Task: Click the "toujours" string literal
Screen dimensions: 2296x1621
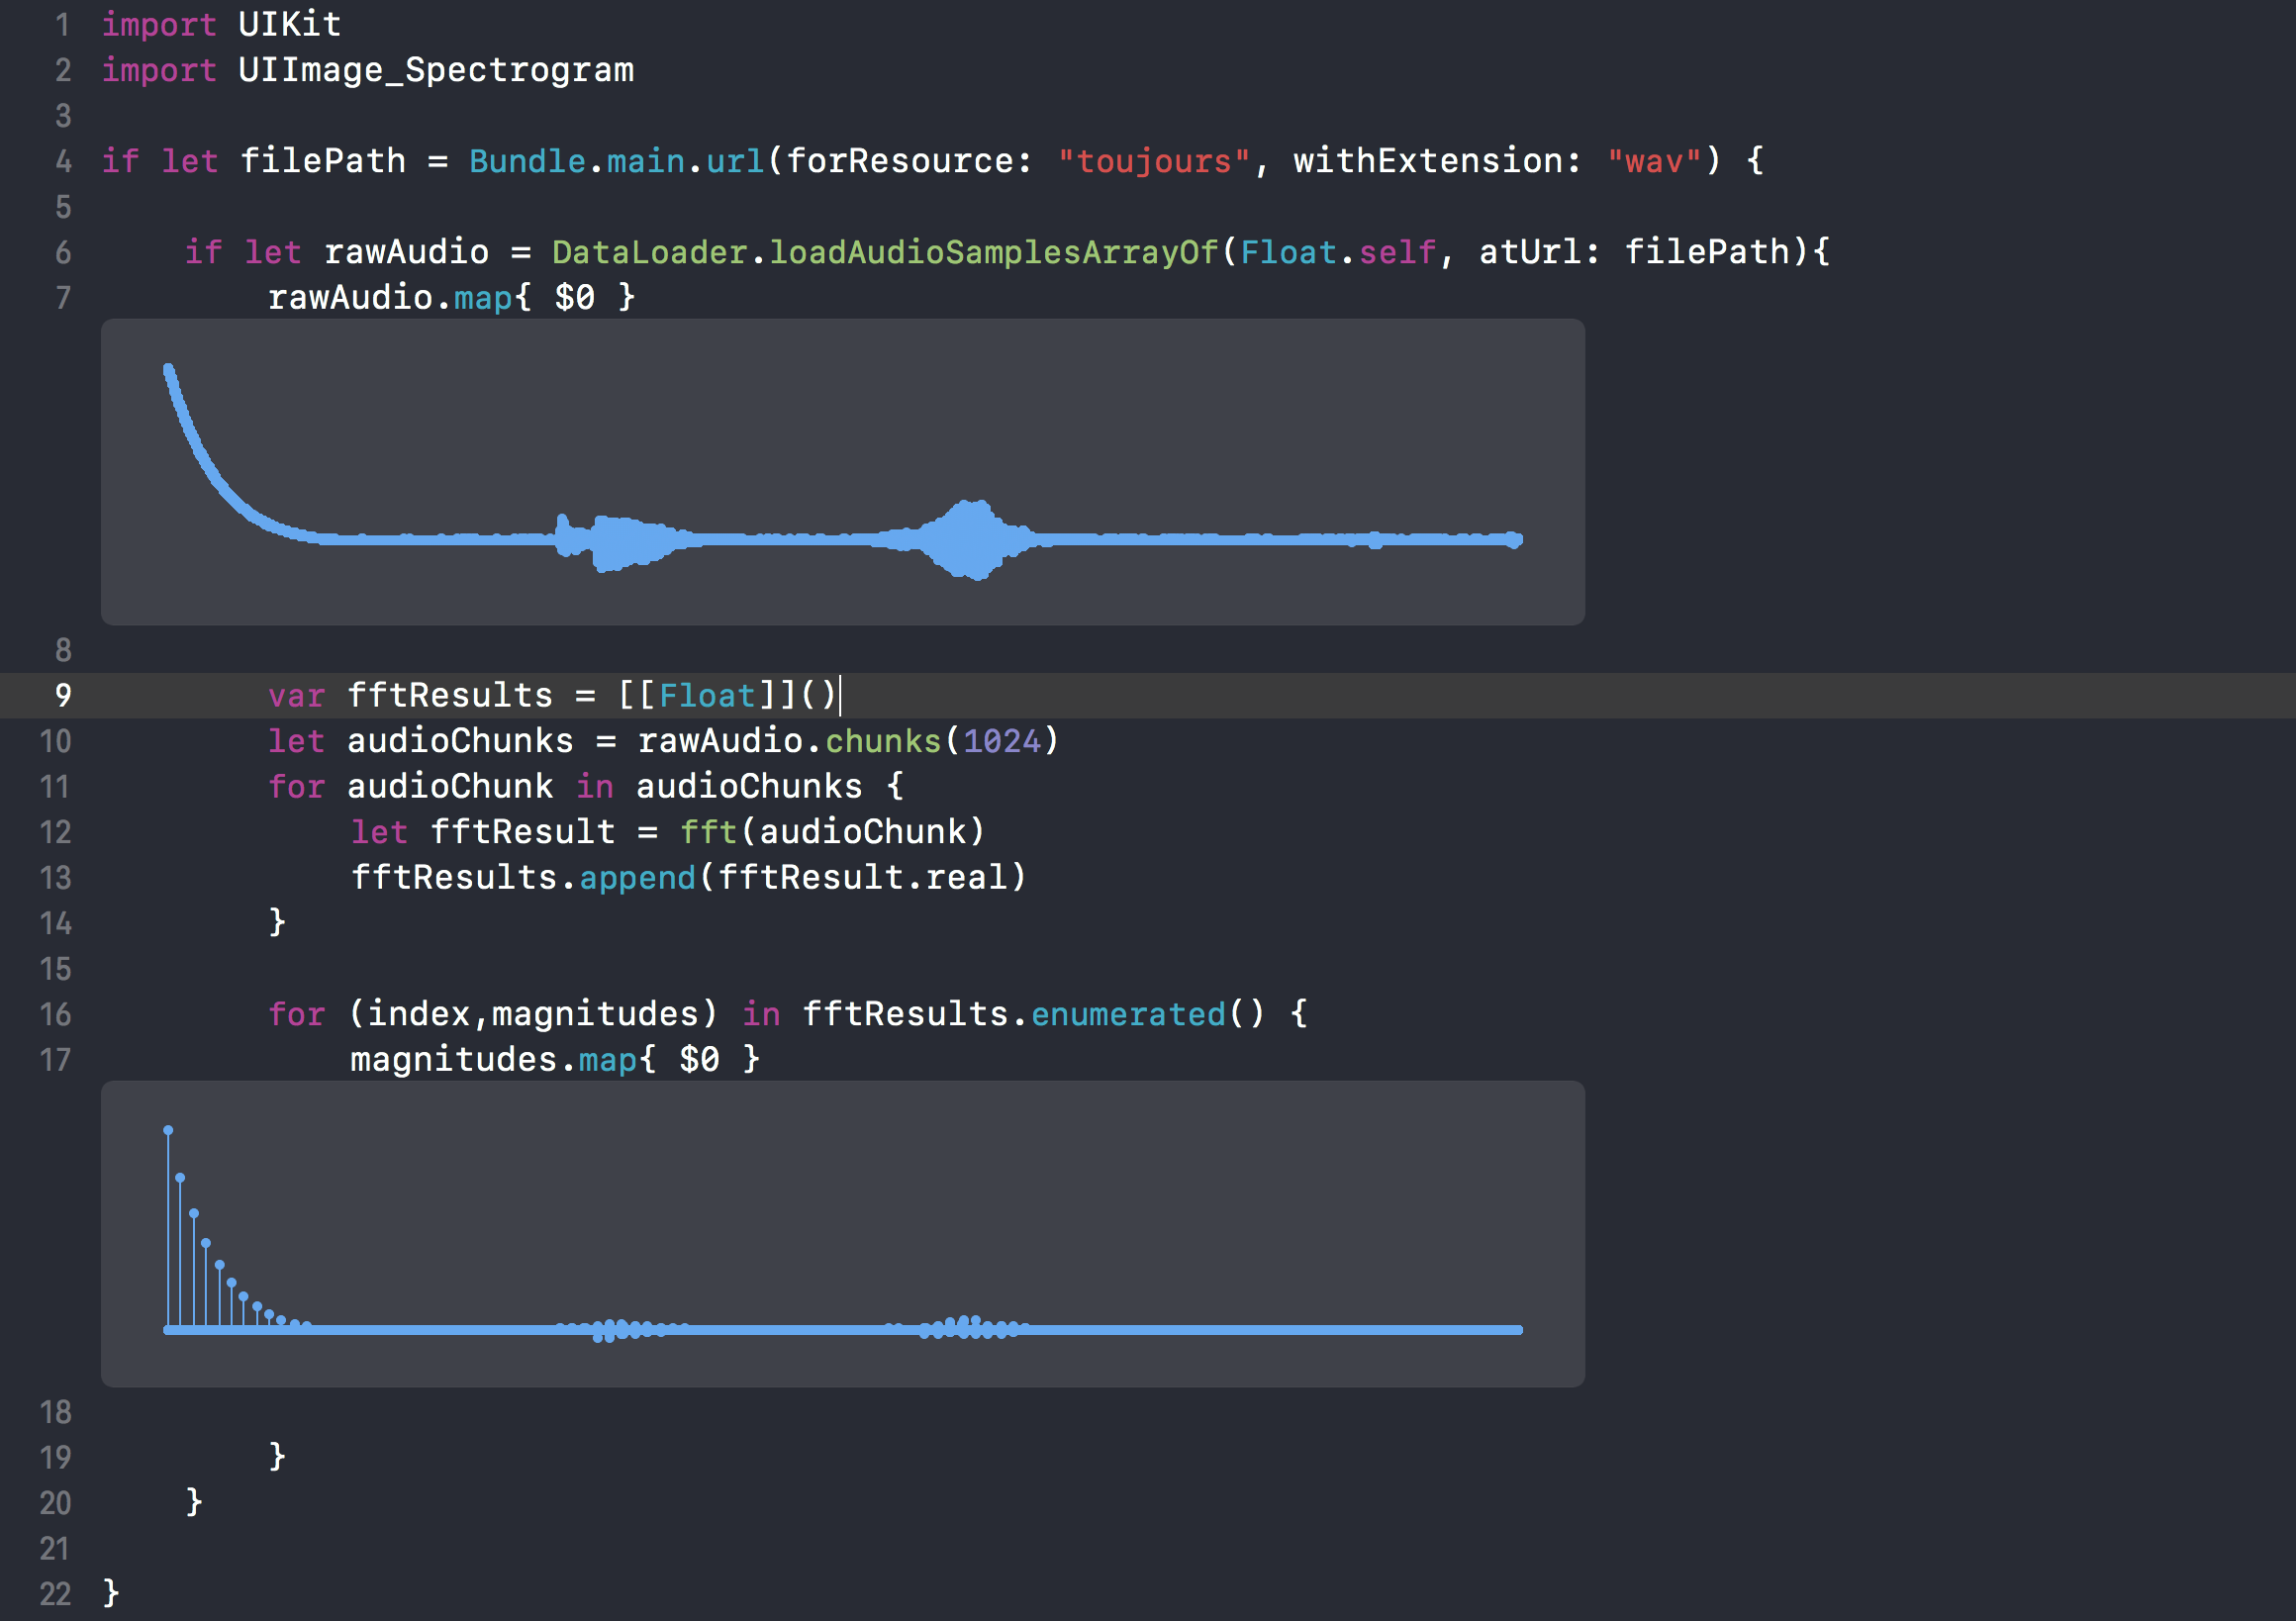Action: pos(1154,161)
